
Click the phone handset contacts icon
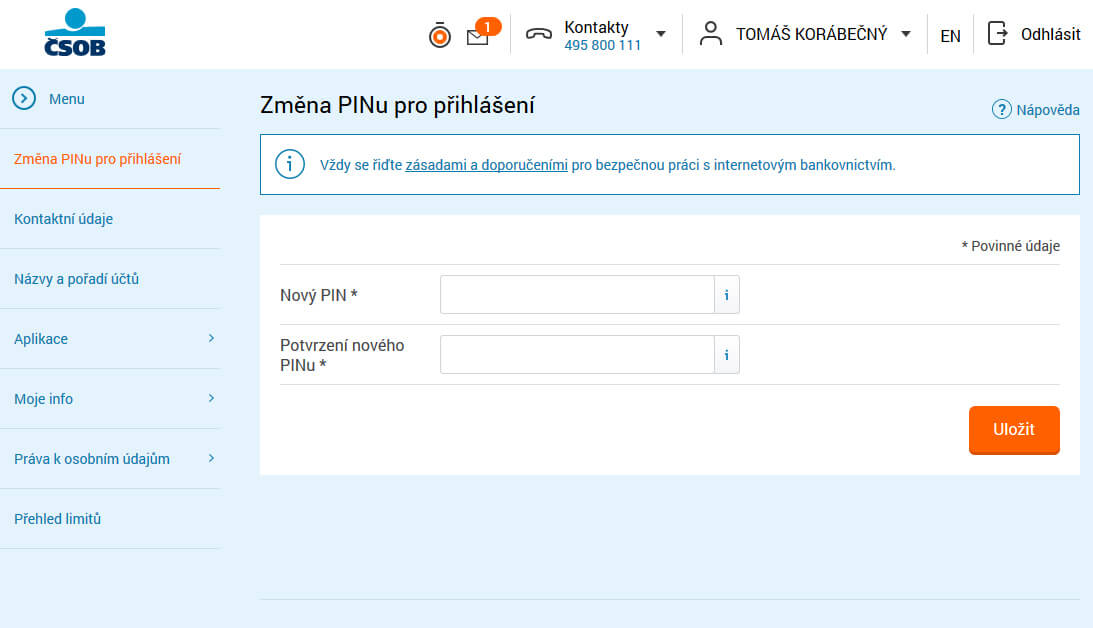click(539, 34)
